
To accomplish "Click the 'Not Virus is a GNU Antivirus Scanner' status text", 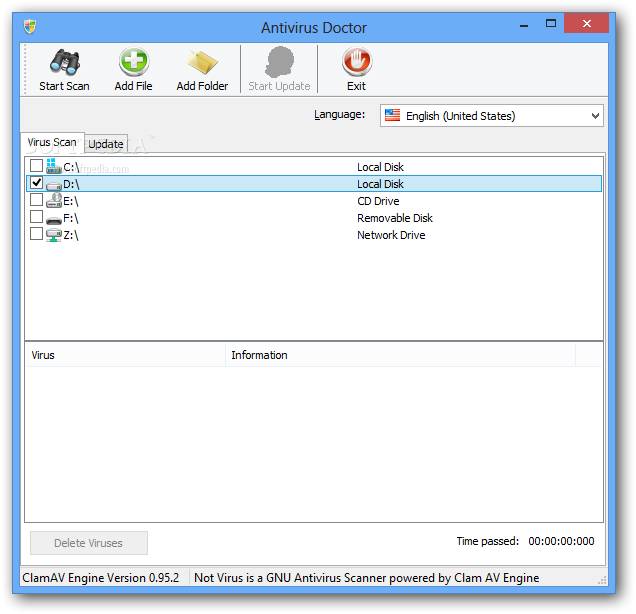I will pyautogui.click(x=366, y=578).
